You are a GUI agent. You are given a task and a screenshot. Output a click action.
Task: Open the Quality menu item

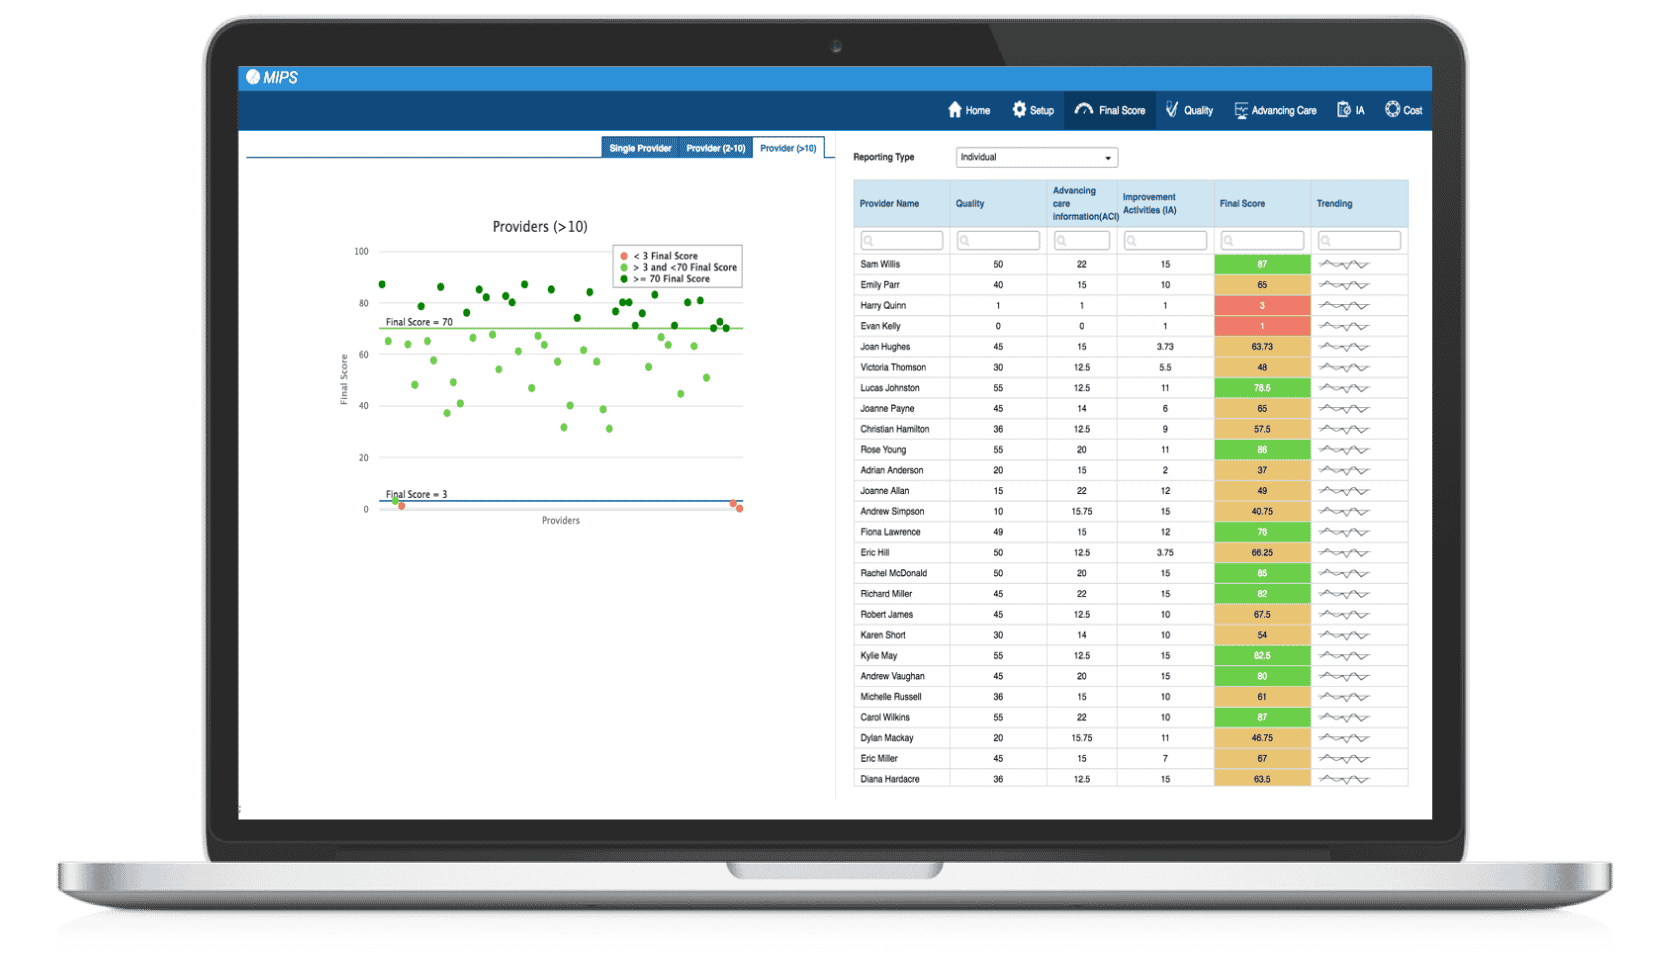pos(1189,110)
